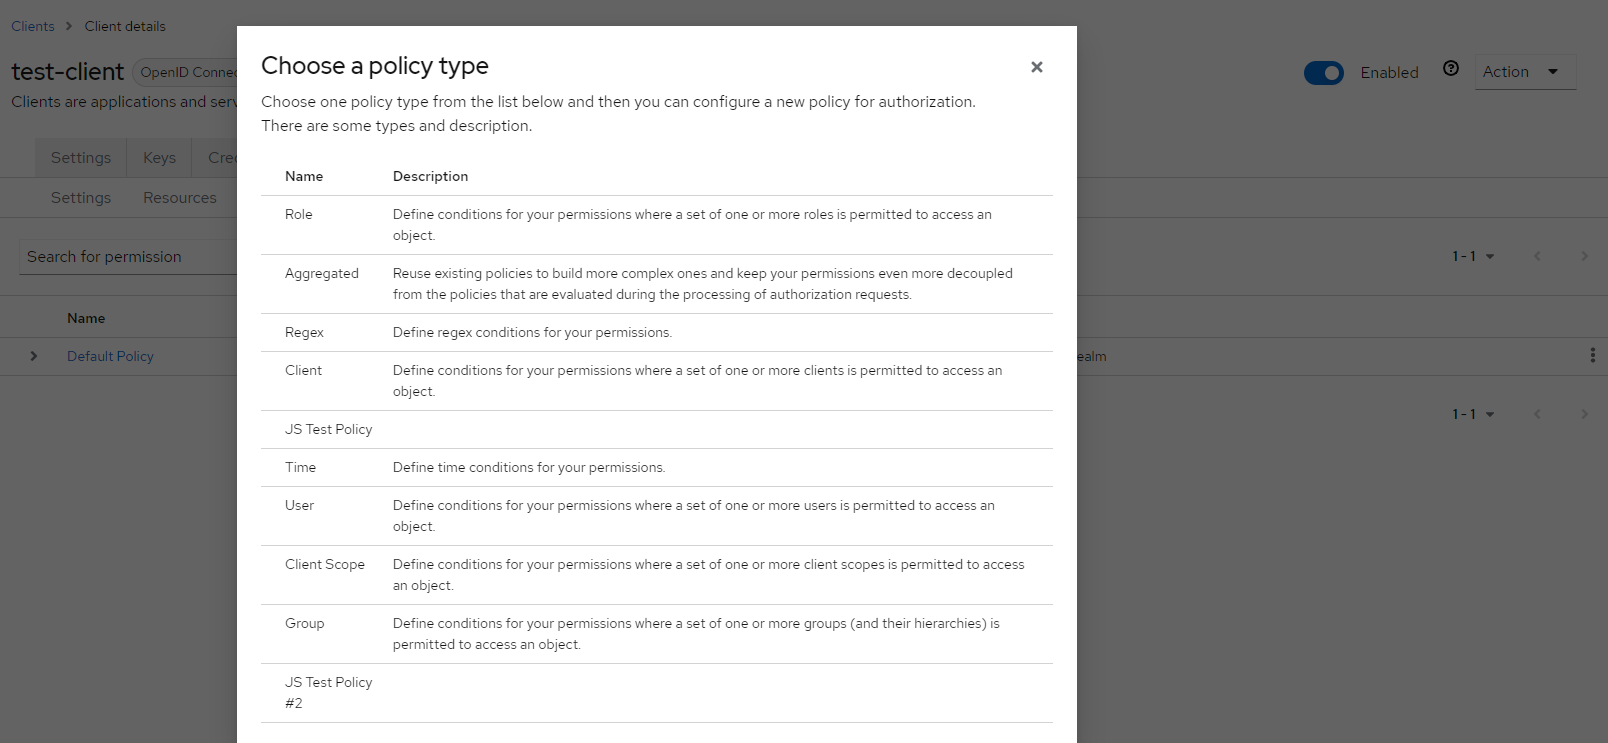Viewport: 1608px width, 743px height.
Task: Pick the Client Scope policy type
Action: coord(324,564)
